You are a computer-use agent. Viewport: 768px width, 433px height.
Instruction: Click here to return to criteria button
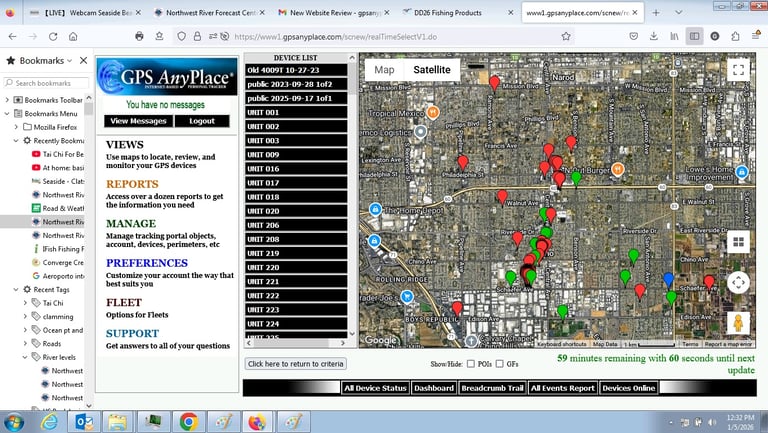click(x=295, y=364)
